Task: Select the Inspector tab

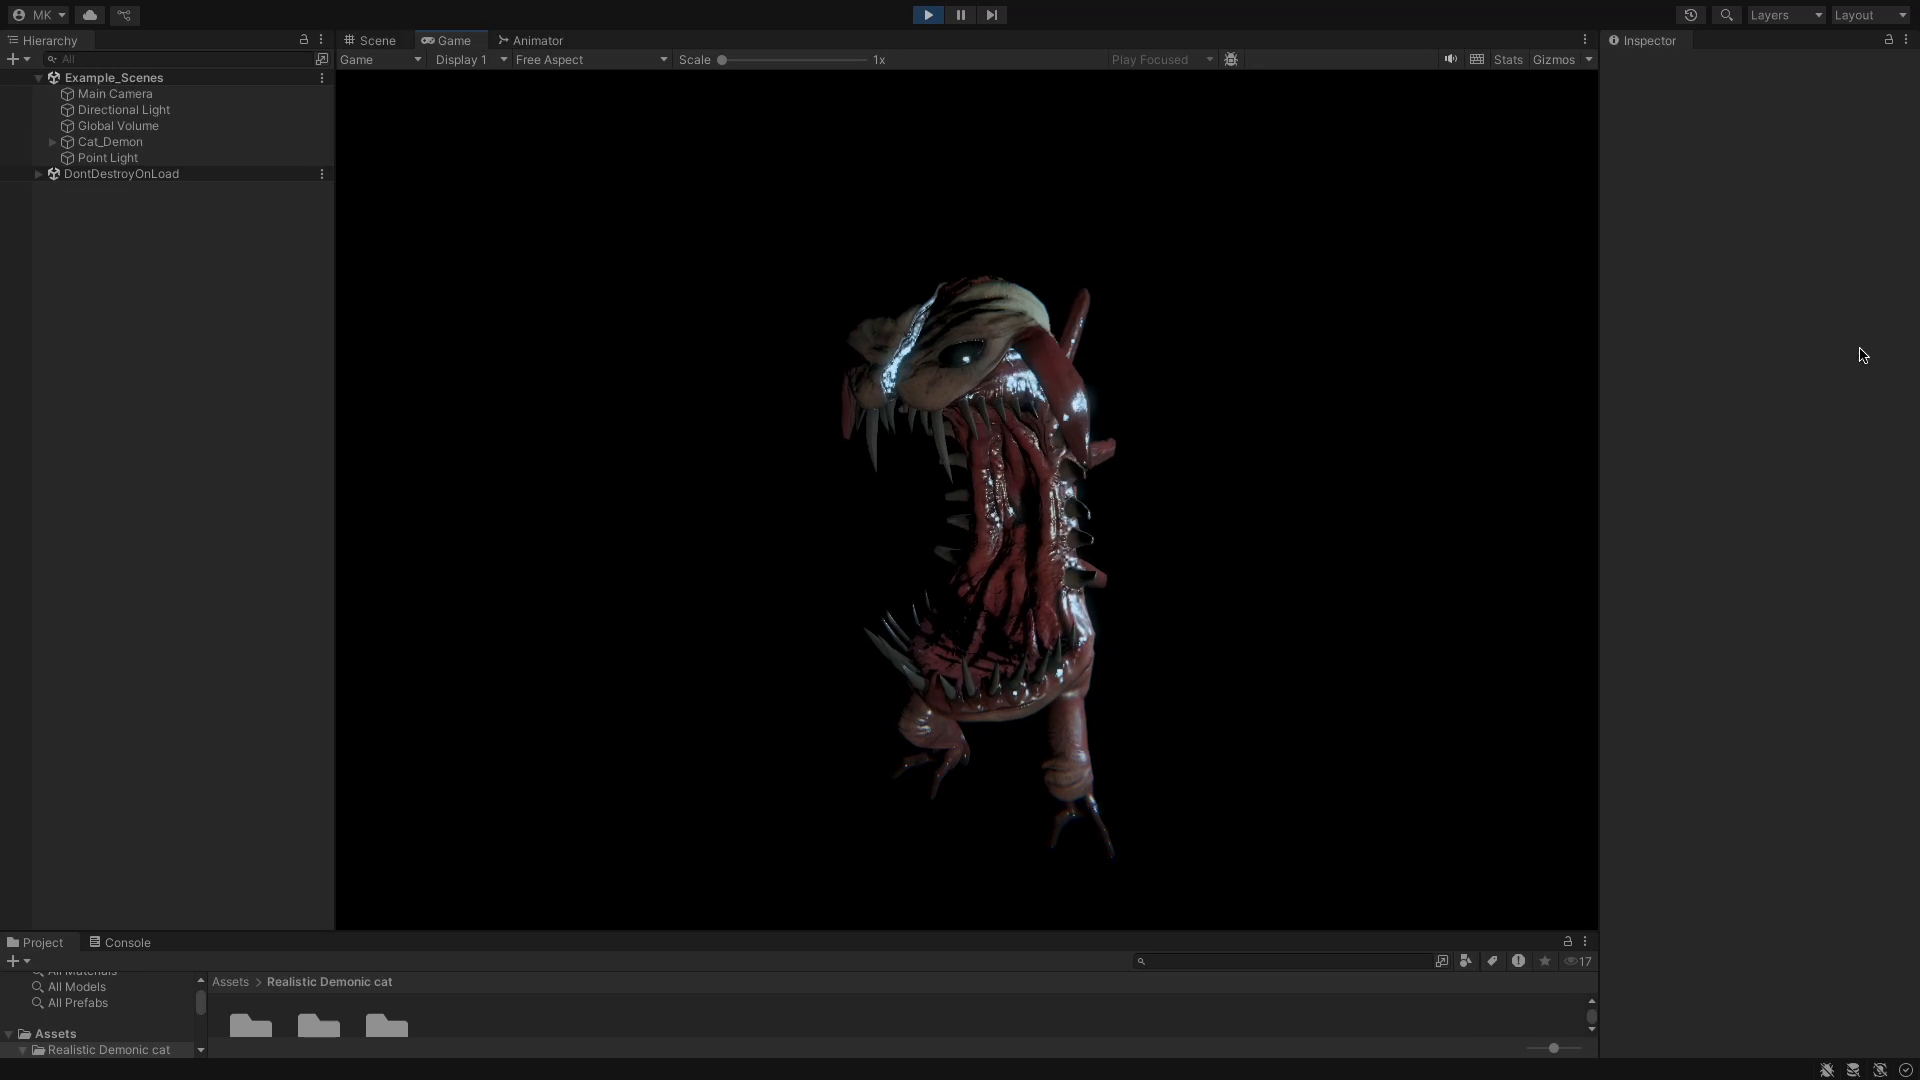Action: (1642, 40)
